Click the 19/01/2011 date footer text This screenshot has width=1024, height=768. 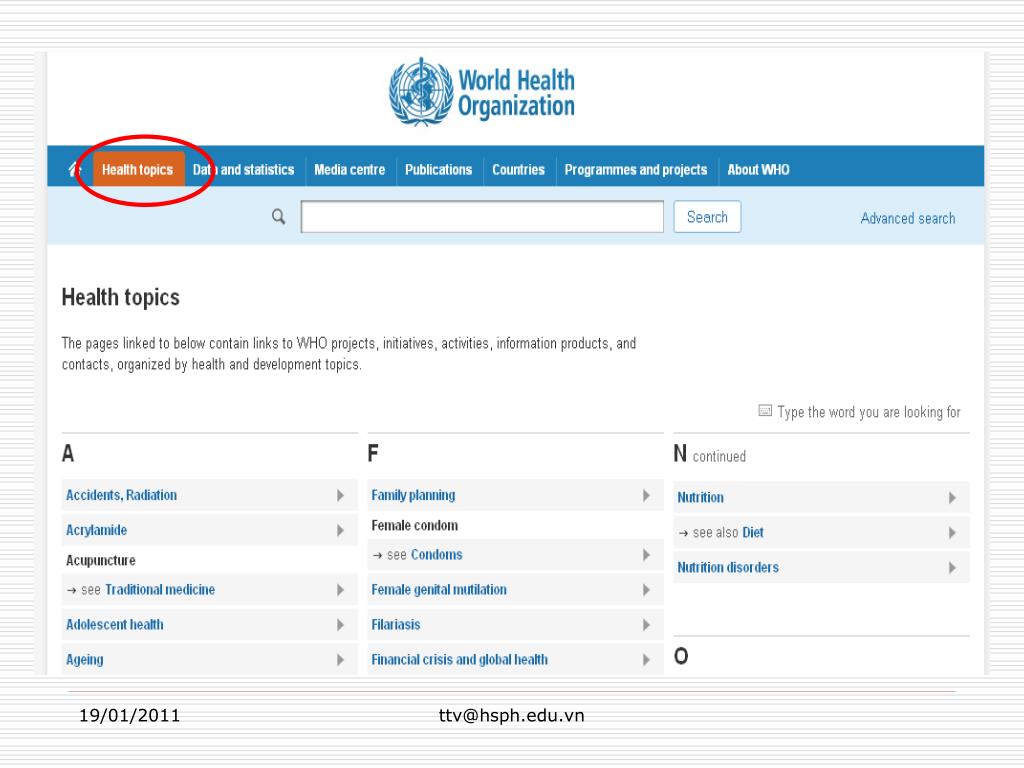pos(129,716)
